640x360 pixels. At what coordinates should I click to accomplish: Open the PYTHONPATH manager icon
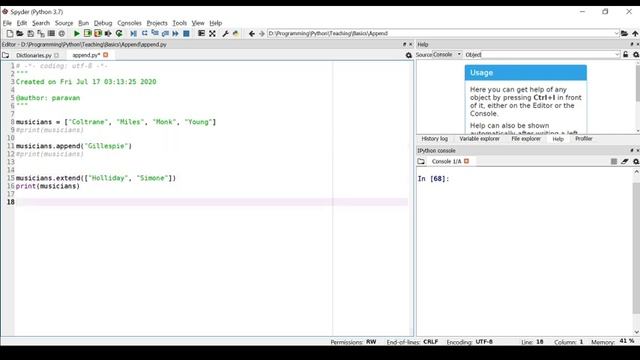(236, 33)
